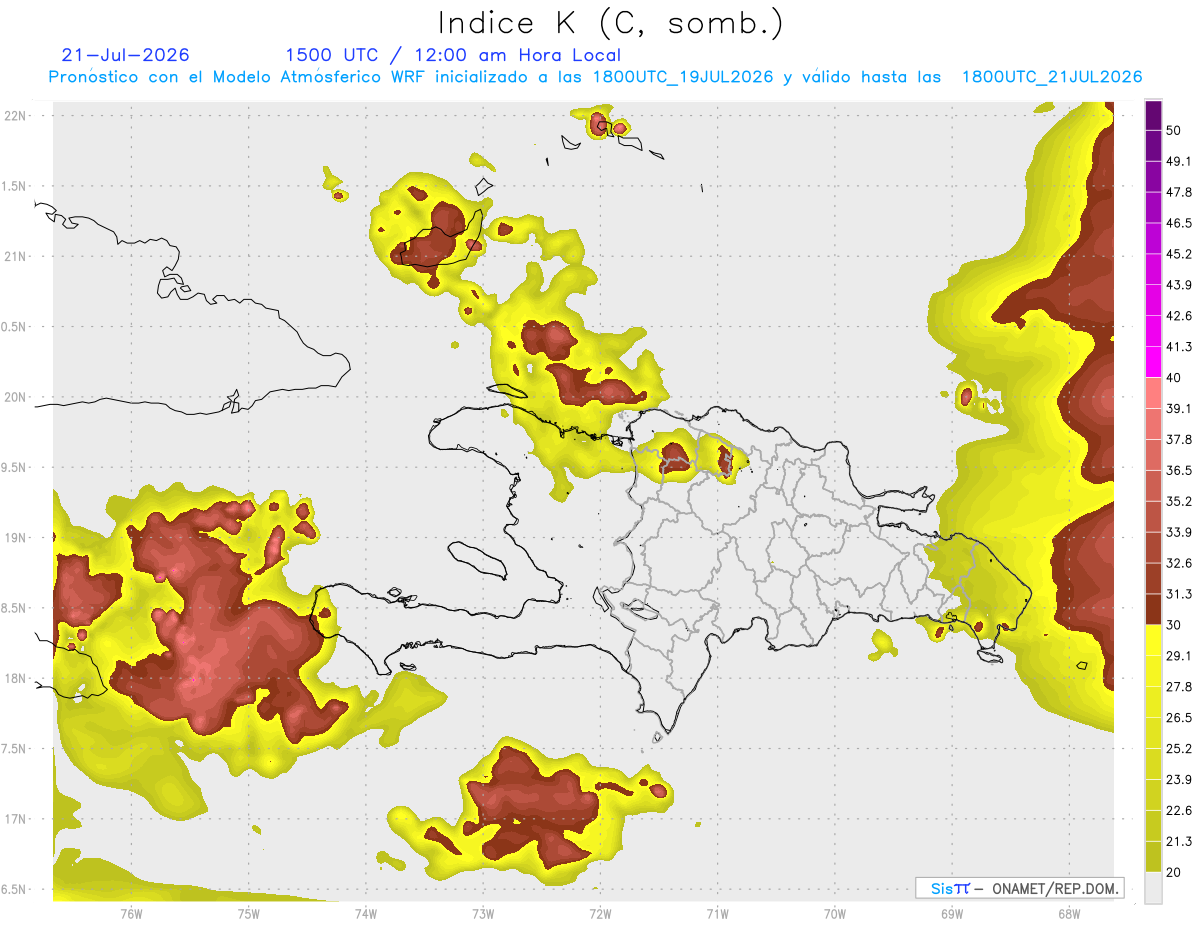Click the colour bar value 25.2

click(x=1179, y=749)
